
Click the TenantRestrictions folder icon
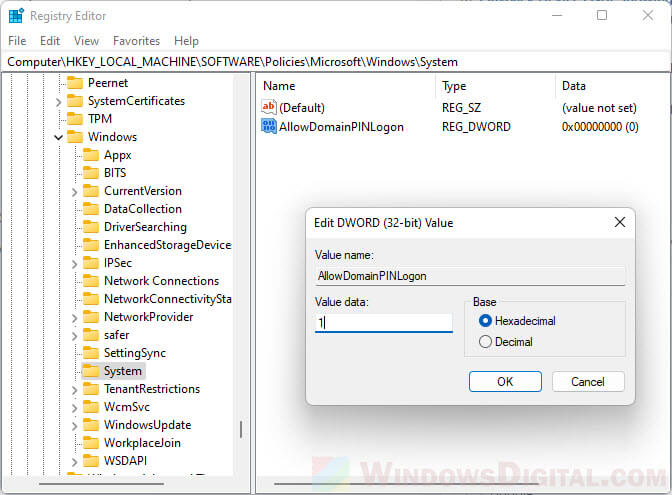[x=90, y=389]
